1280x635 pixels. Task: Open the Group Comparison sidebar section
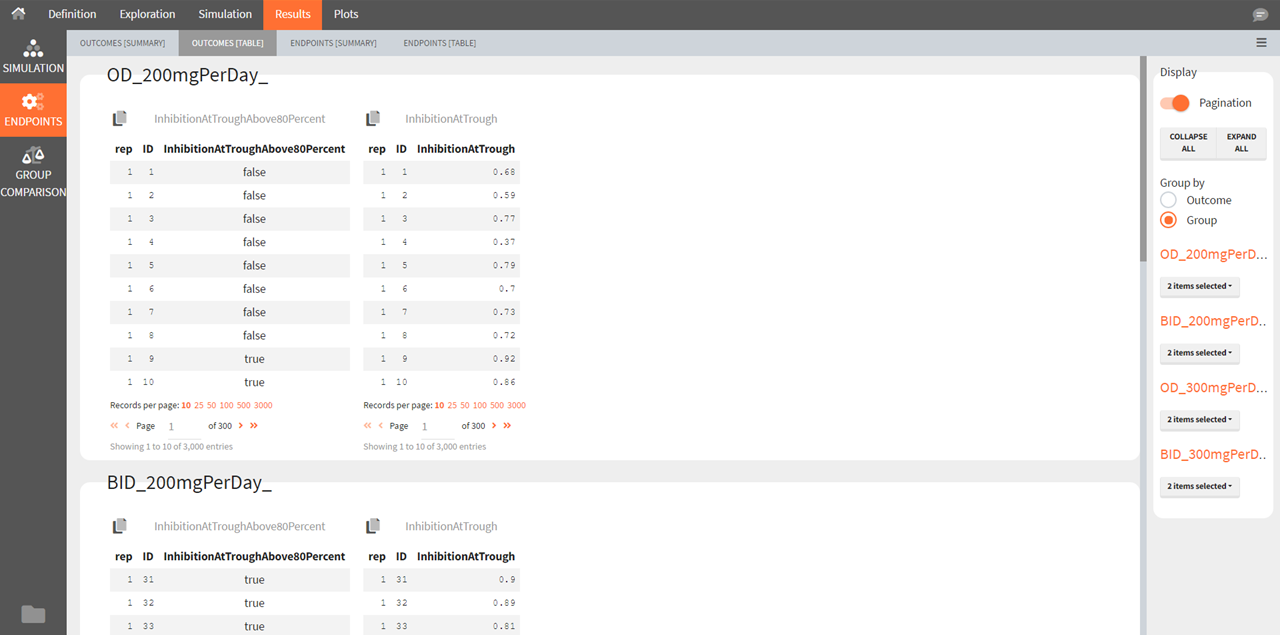click(x=33, y=171)
